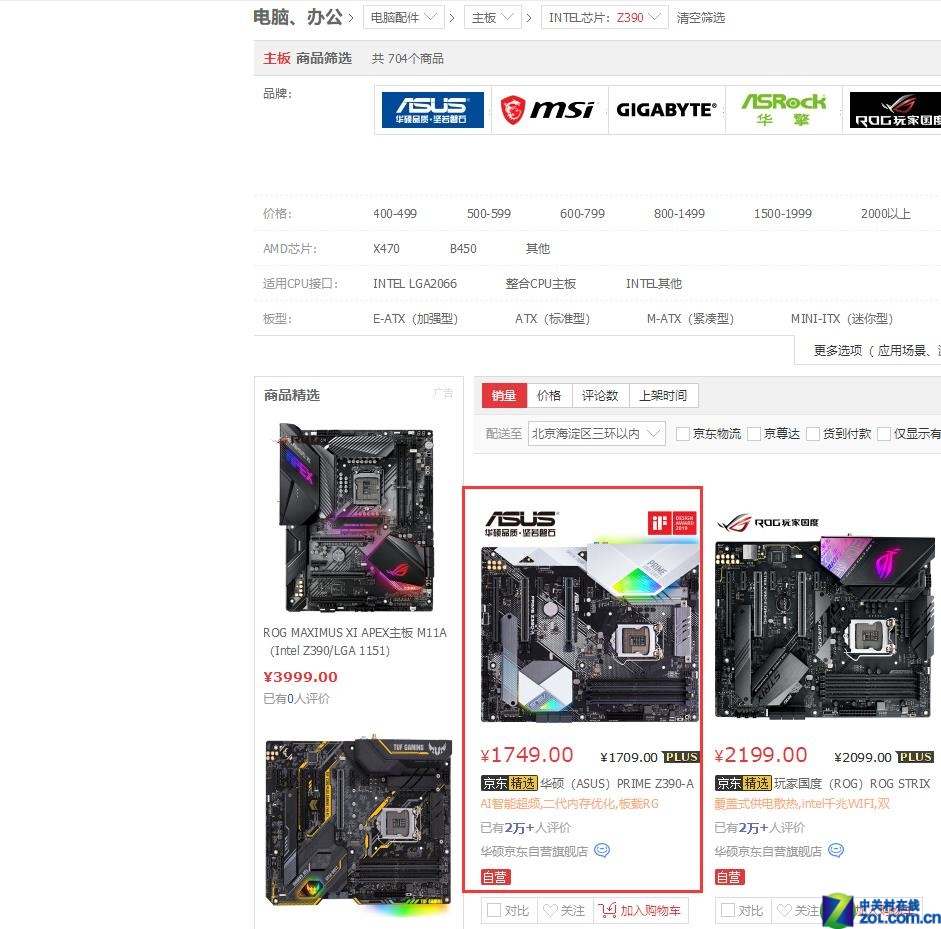941x929 pixels.
Task: Enable the 仅显示有货 checkbox
Action: click(x=883, y=433)
